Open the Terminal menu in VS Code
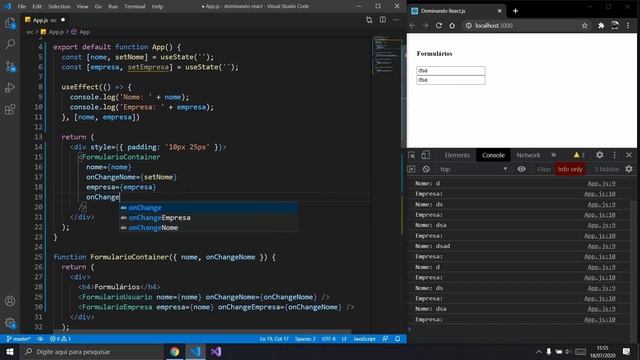This screenshot has height=360, width=640. click(135, 7)
